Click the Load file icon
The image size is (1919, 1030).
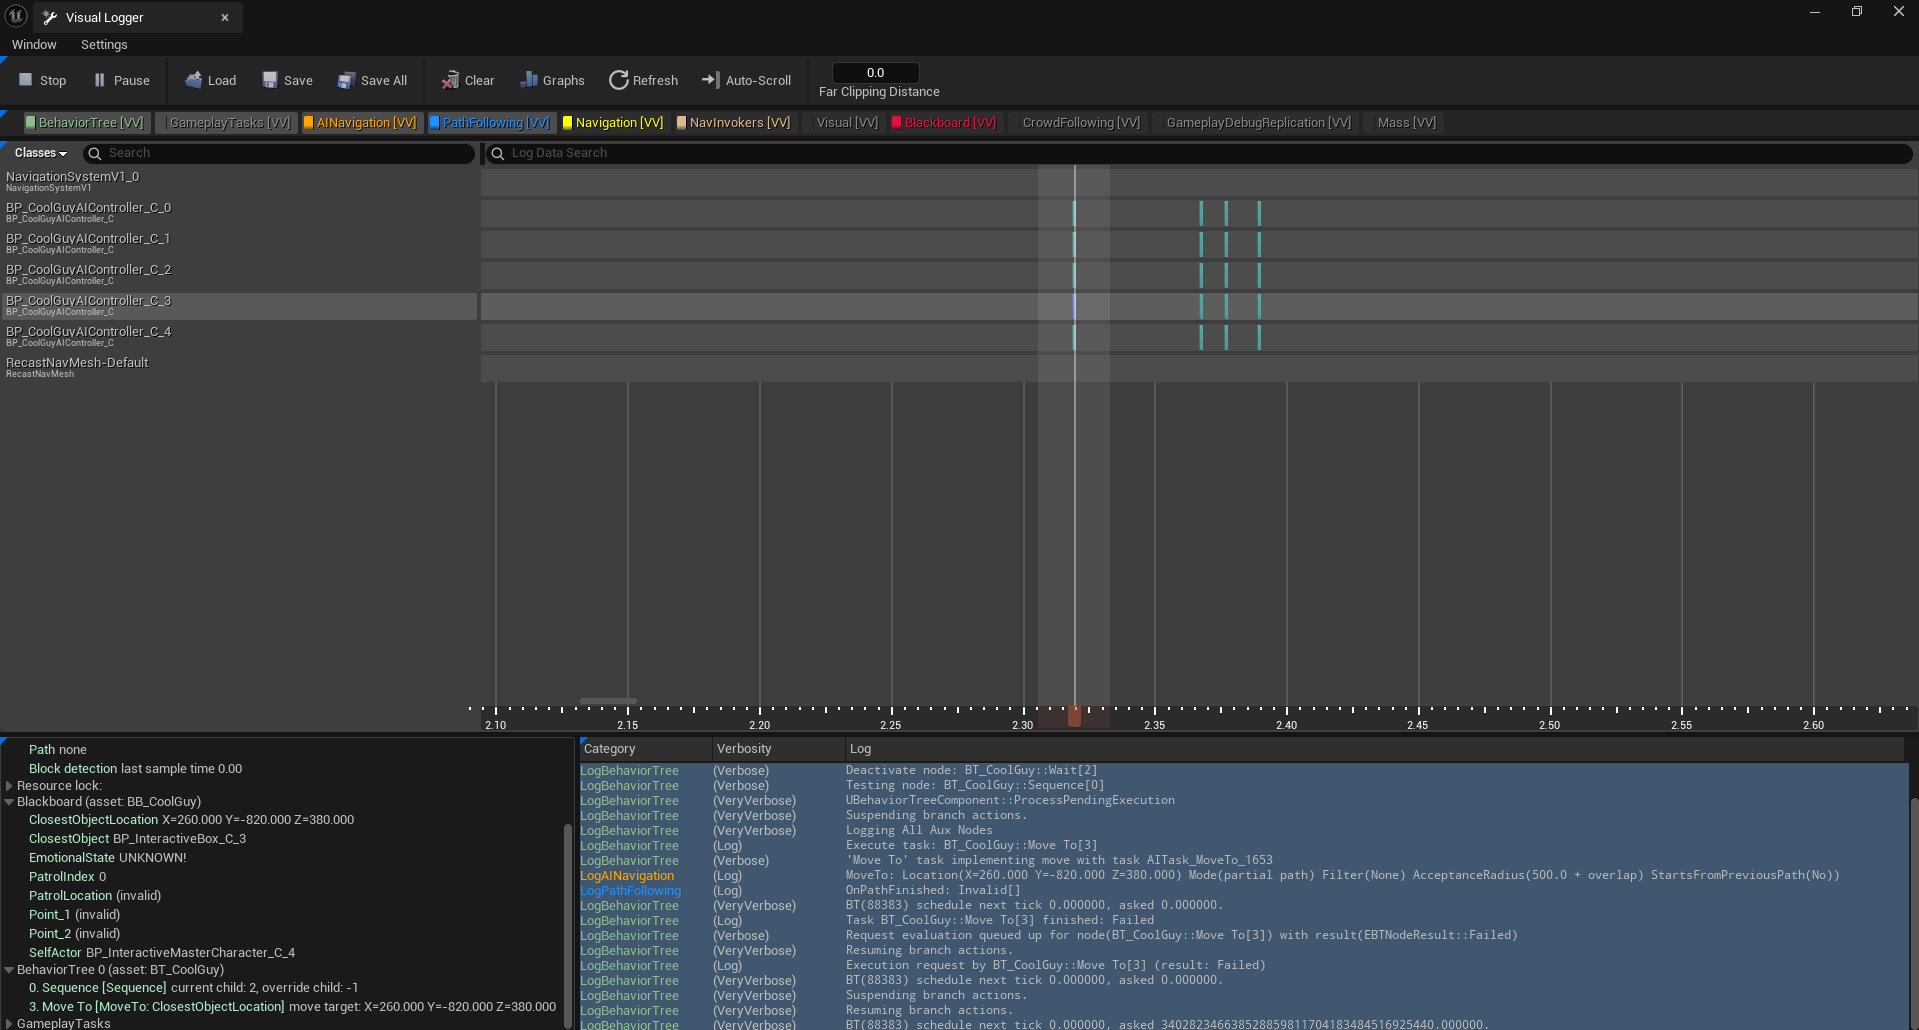(194, 80)
